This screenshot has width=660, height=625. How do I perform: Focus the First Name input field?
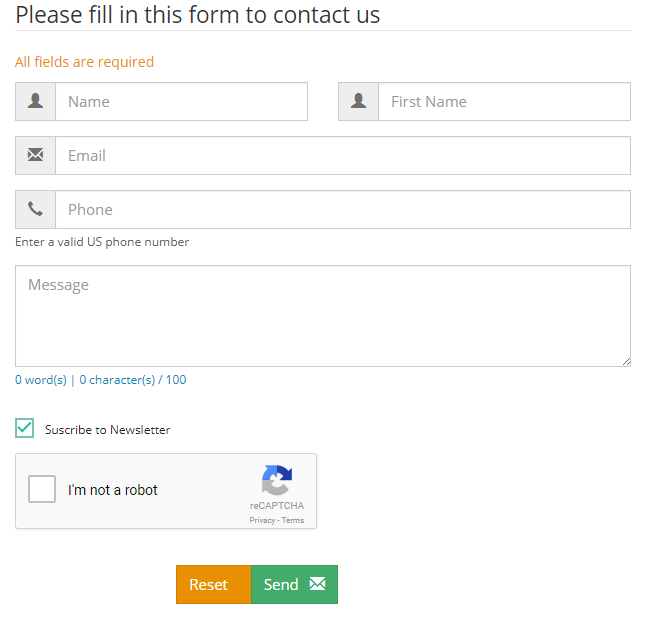tap(504, 101)
